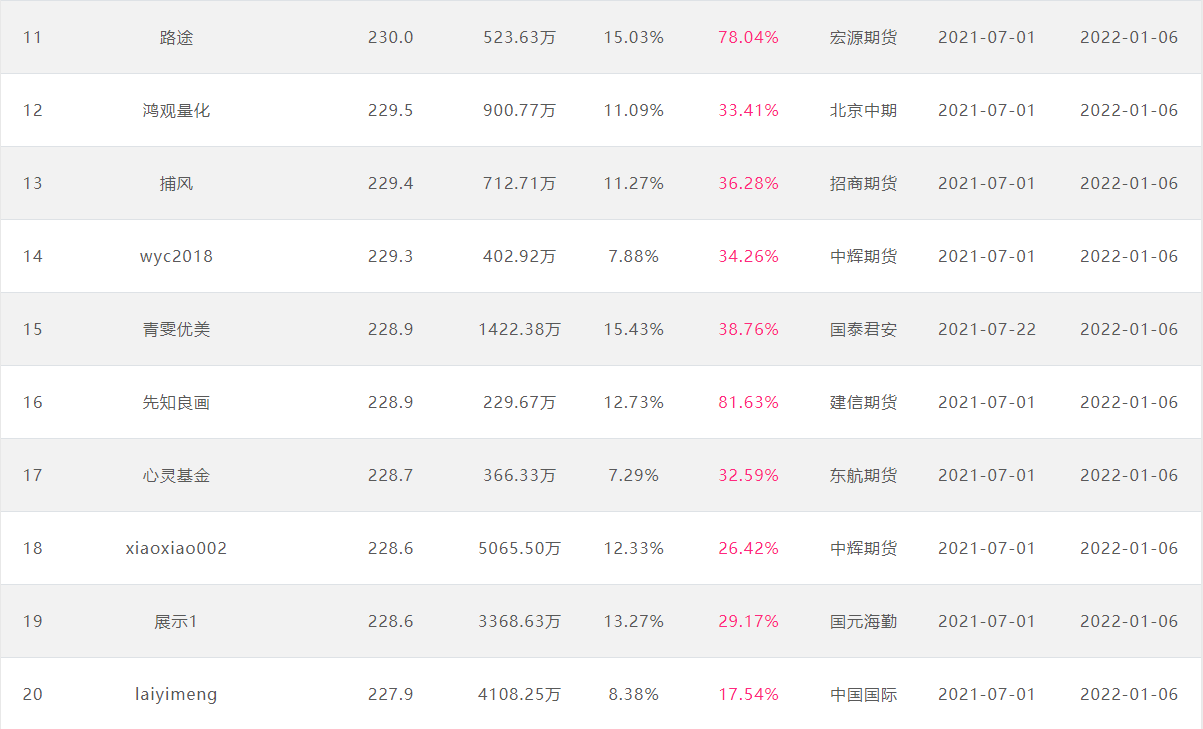Image resolution: width=1203 pixels, height=729 pixels.
Task: Open laiyimeng account details
Action: coord(176,694)
